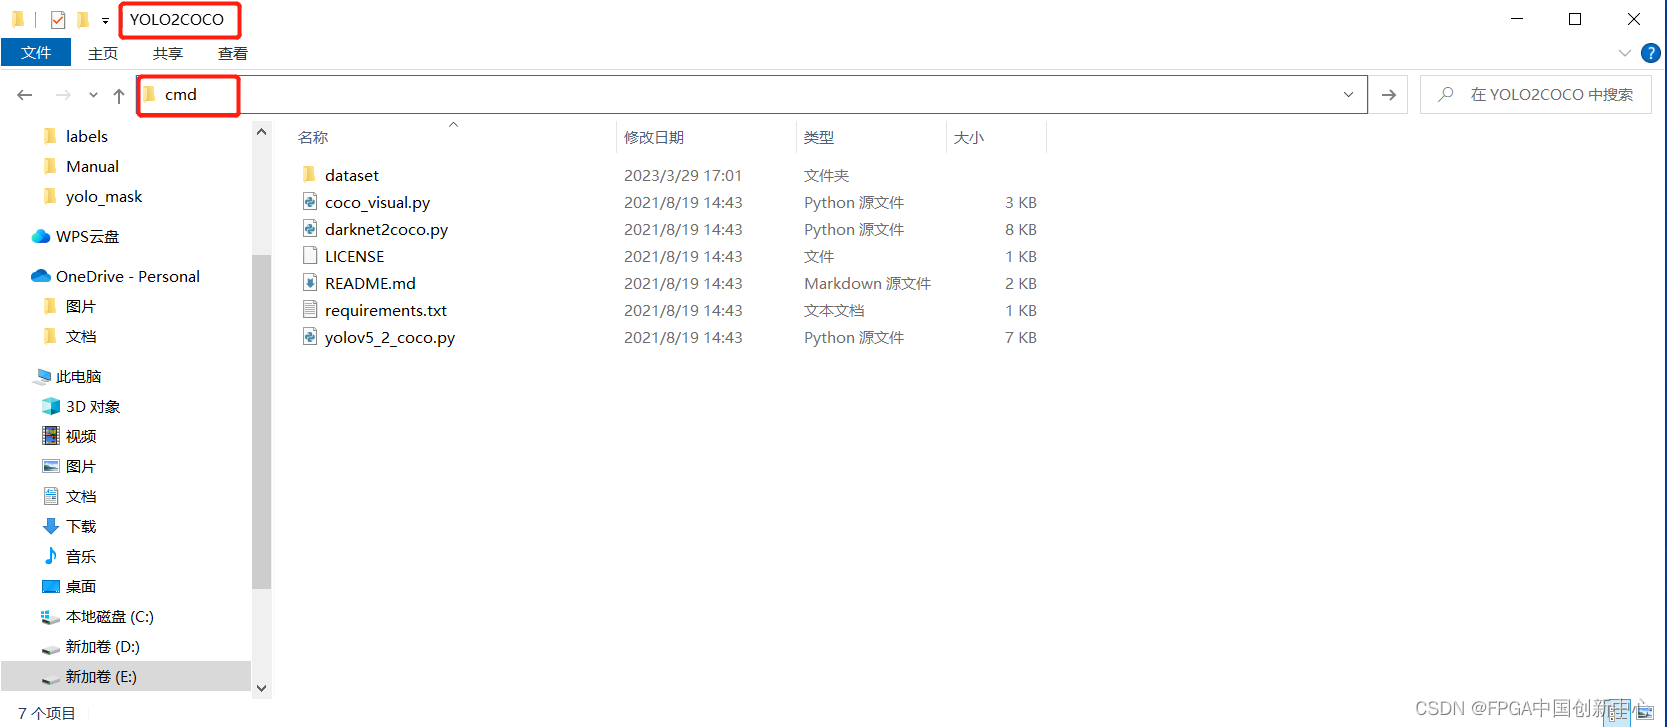1667x727 pixels.
Task: Select requirements.txt file icon
Action: (x=310, y=309)
